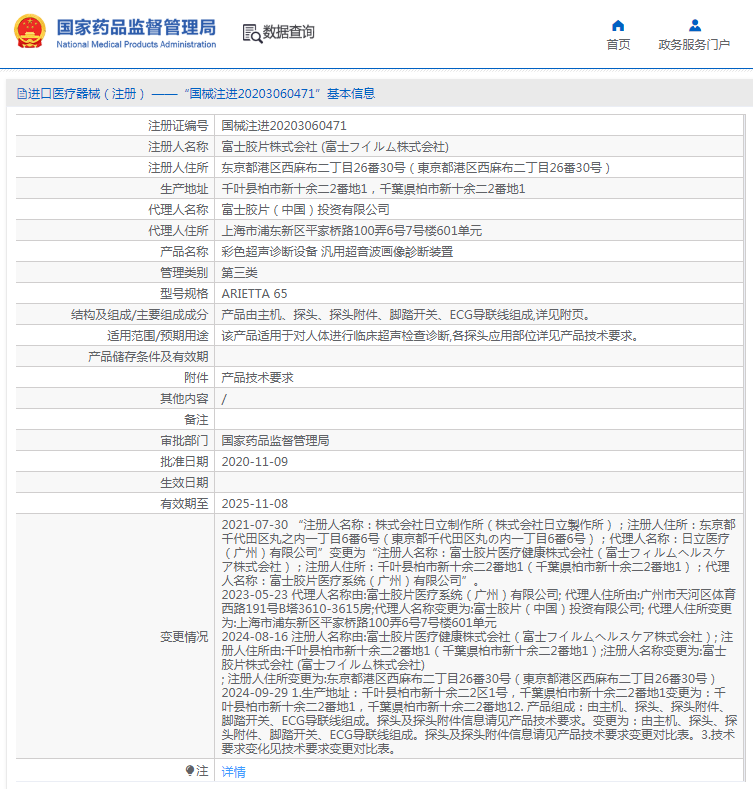Select product name 彩色超声诊断设备 value

point(337,252)
